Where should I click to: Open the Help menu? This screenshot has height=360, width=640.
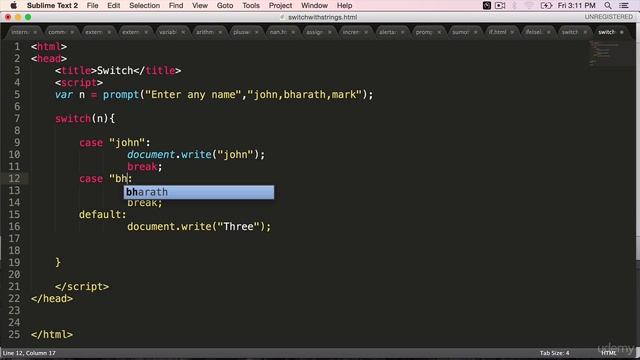click(x=344, y=5)
